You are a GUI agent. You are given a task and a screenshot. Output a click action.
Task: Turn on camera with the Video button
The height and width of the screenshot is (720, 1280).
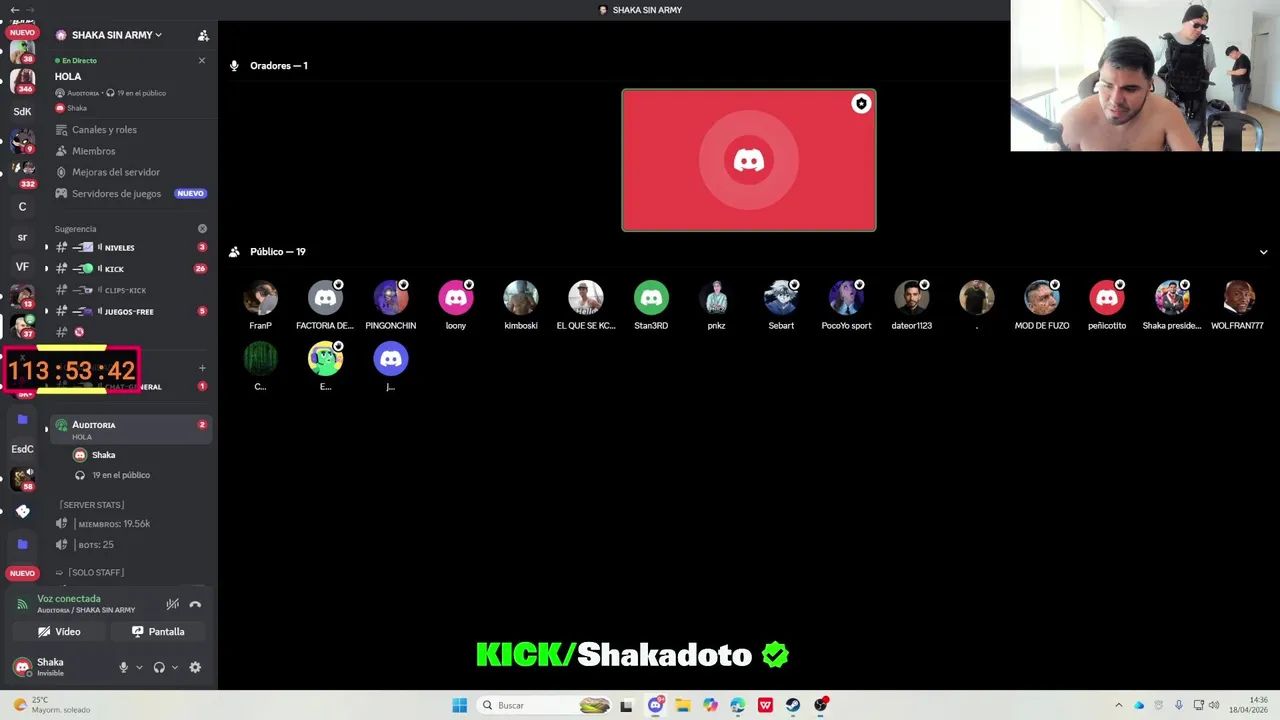point(59,632)
